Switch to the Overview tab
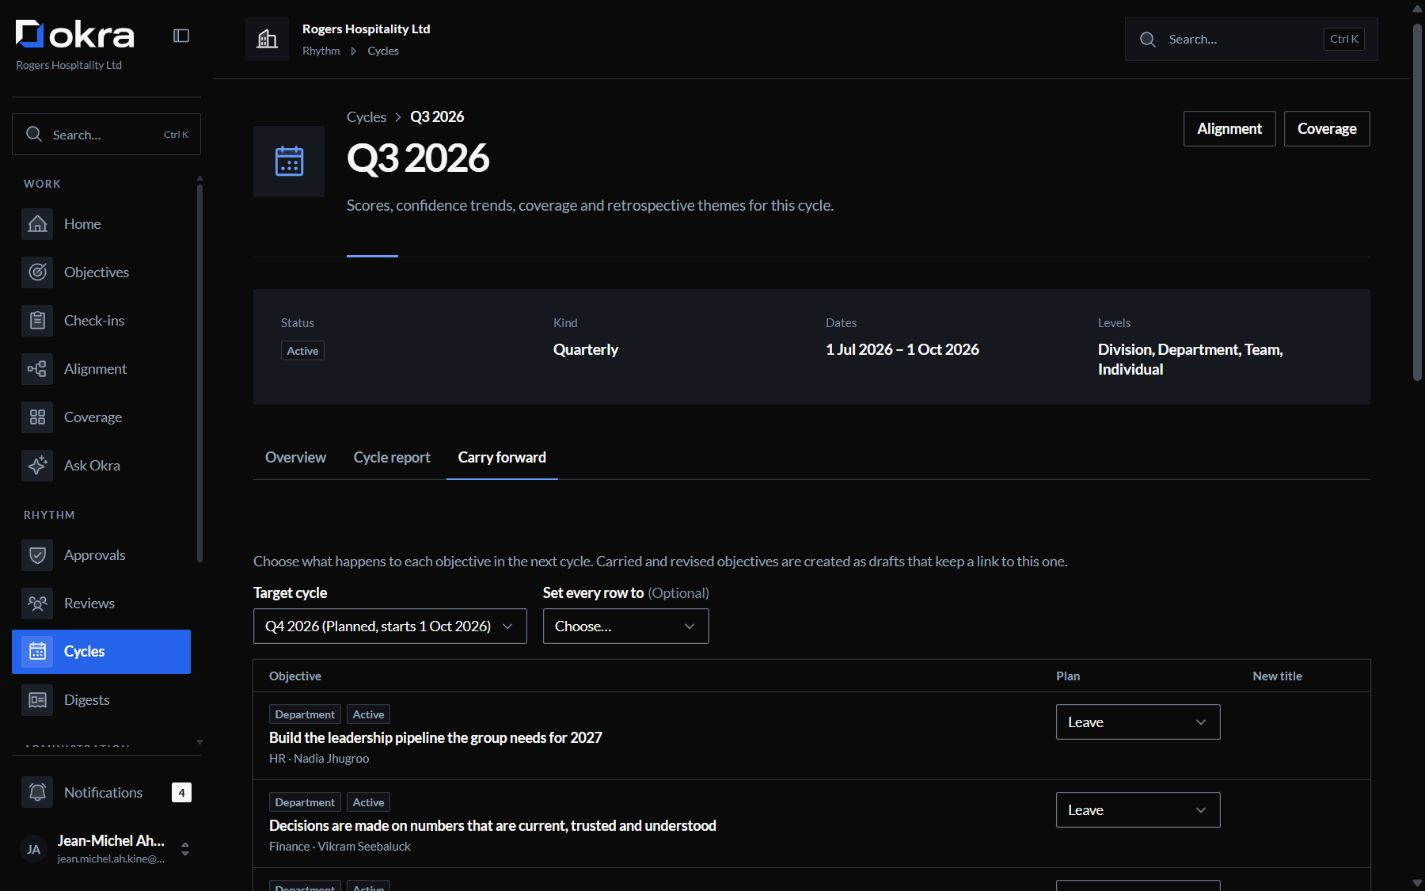 [295, 457]
